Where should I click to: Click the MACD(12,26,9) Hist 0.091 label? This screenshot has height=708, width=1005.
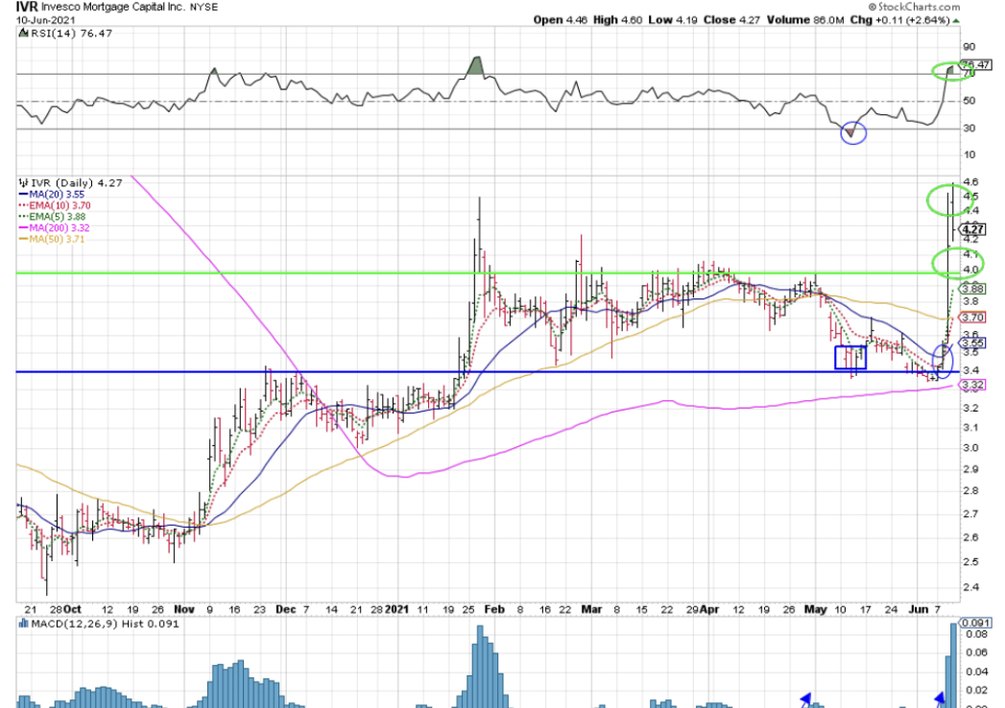[x=104, y=624]
